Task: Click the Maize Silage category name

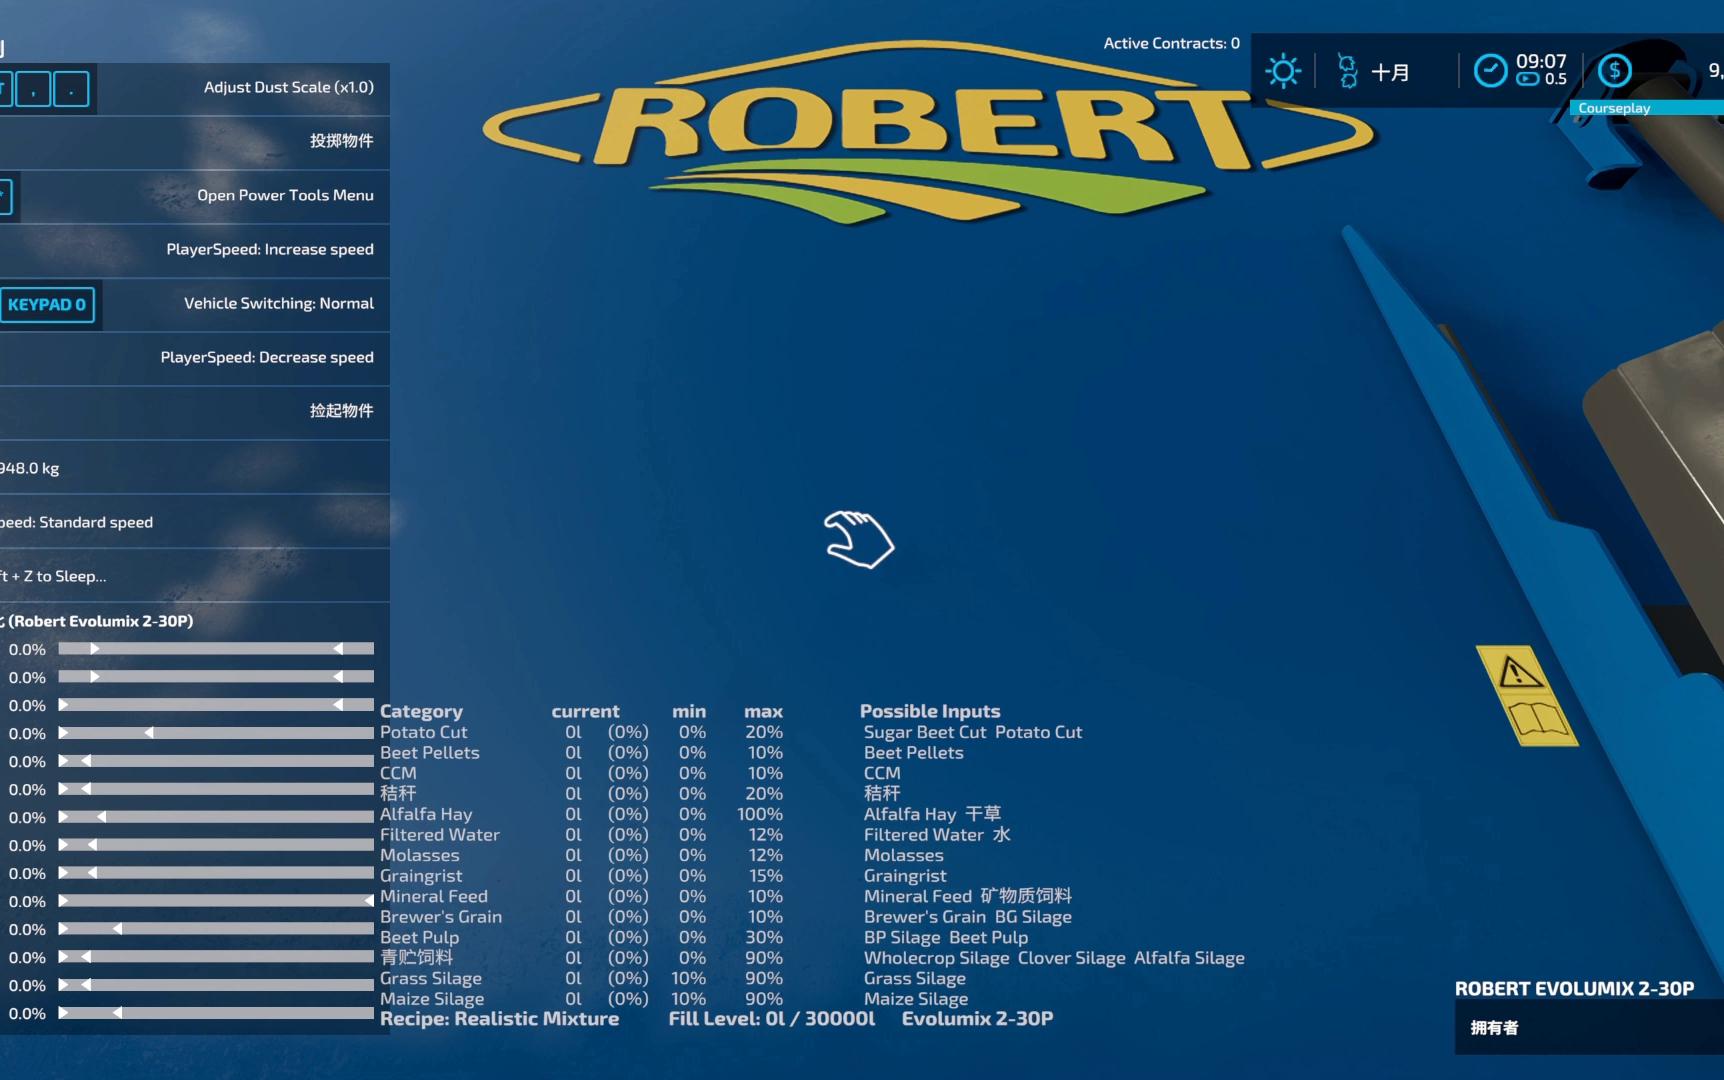Action: coord(432,998)
